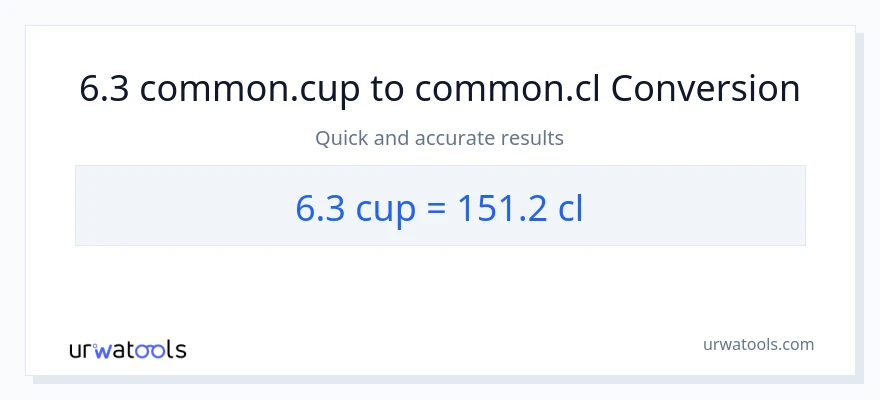Click the "cl" unit in the result
The image size is (880, 400).
pyautogui.click(x=571, y=207)
